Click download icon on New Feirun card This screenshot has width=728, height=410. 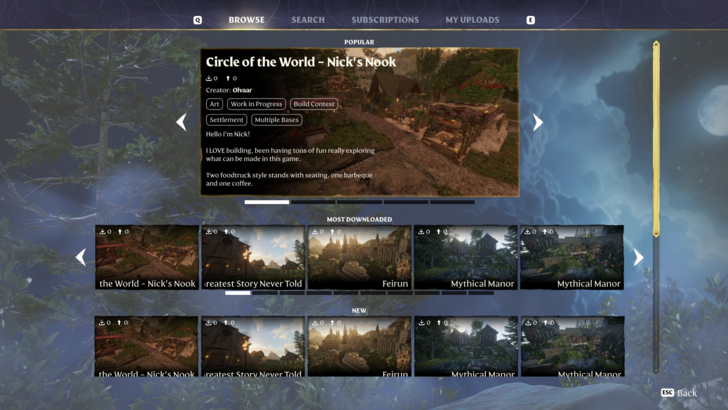pyautogui.click(x=315, y=322)
